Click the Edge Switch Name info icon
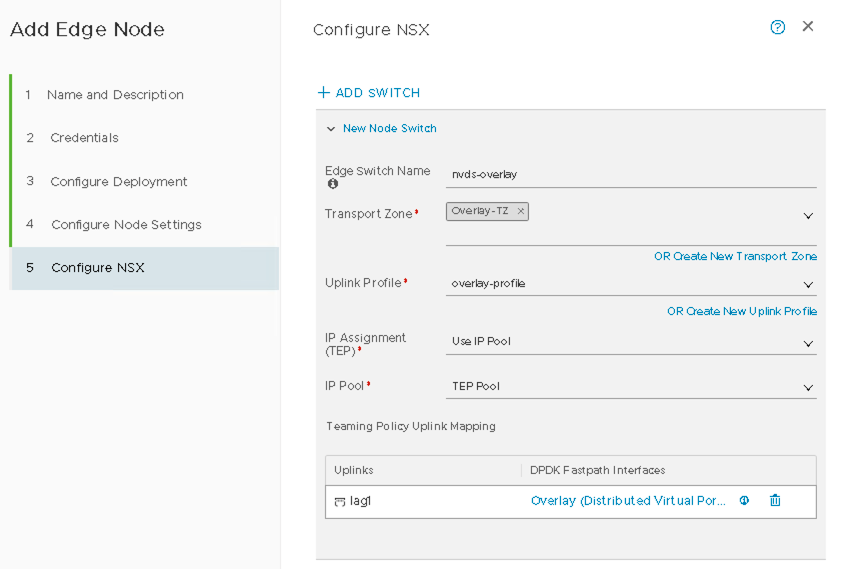Image resolution: width=847 pixels, height=569 pixels. pyautogui.click(x=333, y=184)
